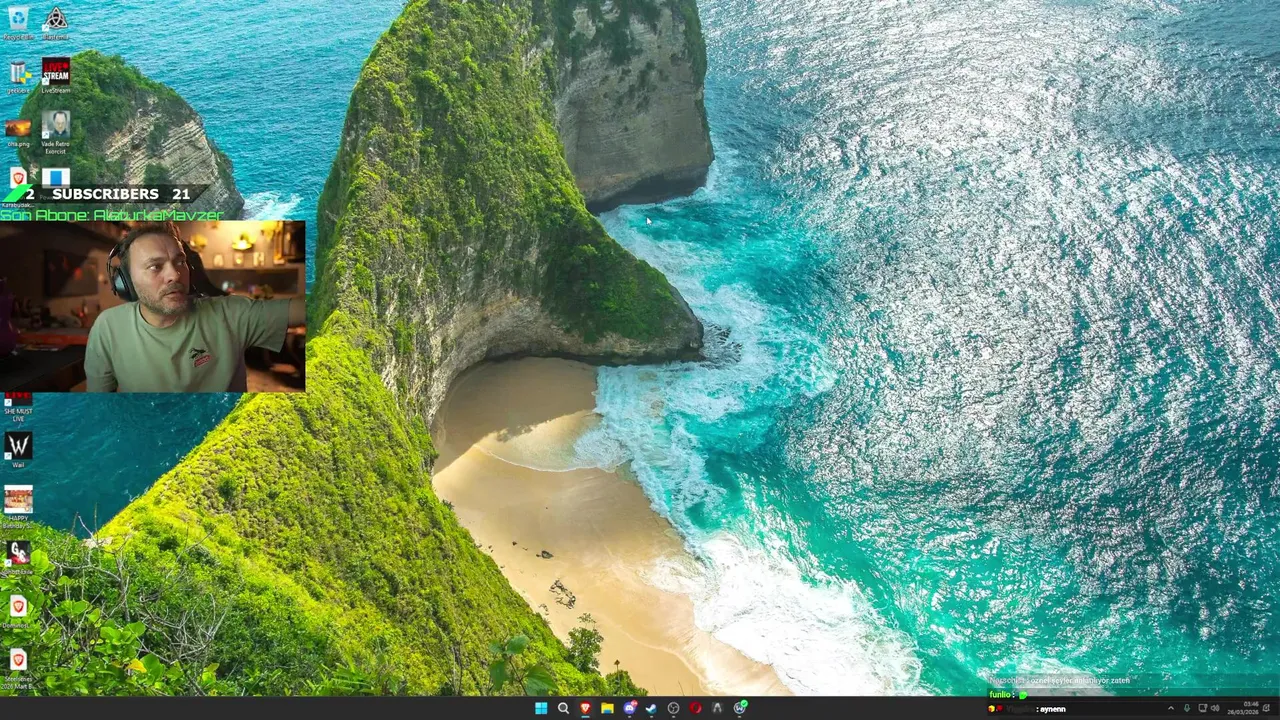Click the Subscribers counter overlay
The height and width of the screenshot is (720, 1280).
(105, 194)
